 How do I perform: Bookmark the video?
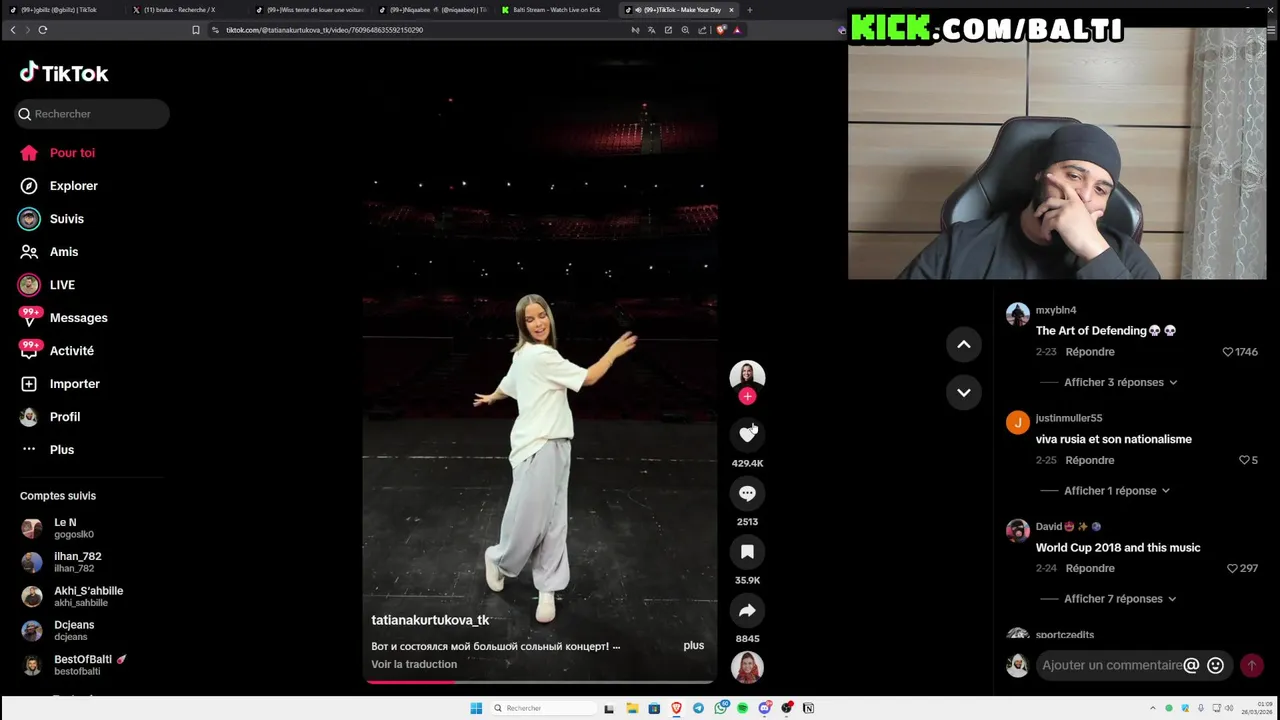tap(747, 552)
